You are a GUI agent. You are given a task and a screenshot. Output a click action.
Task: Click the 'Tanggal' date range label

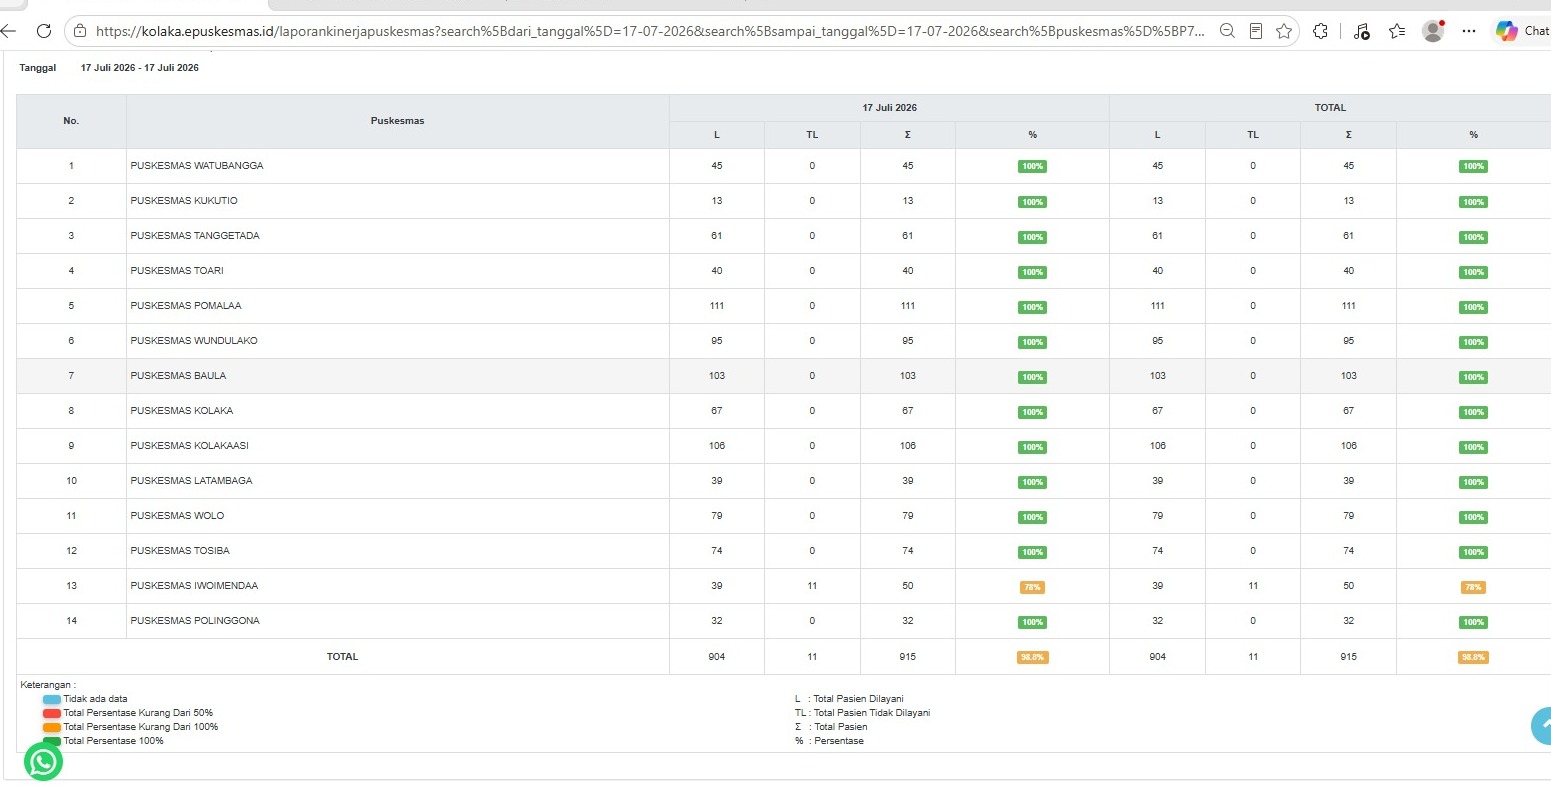(38, 68)
